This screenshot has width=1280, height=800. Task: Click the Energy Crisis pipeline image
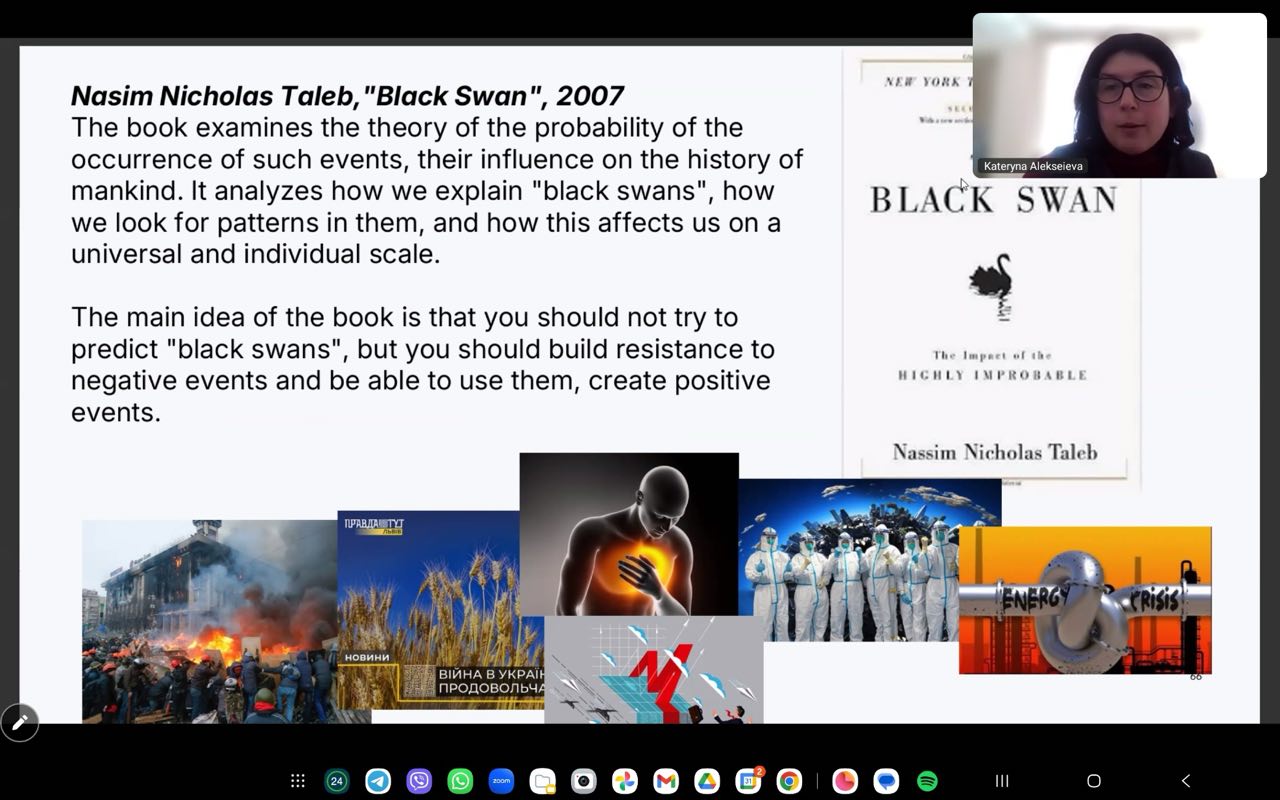tap(1085, 600)
